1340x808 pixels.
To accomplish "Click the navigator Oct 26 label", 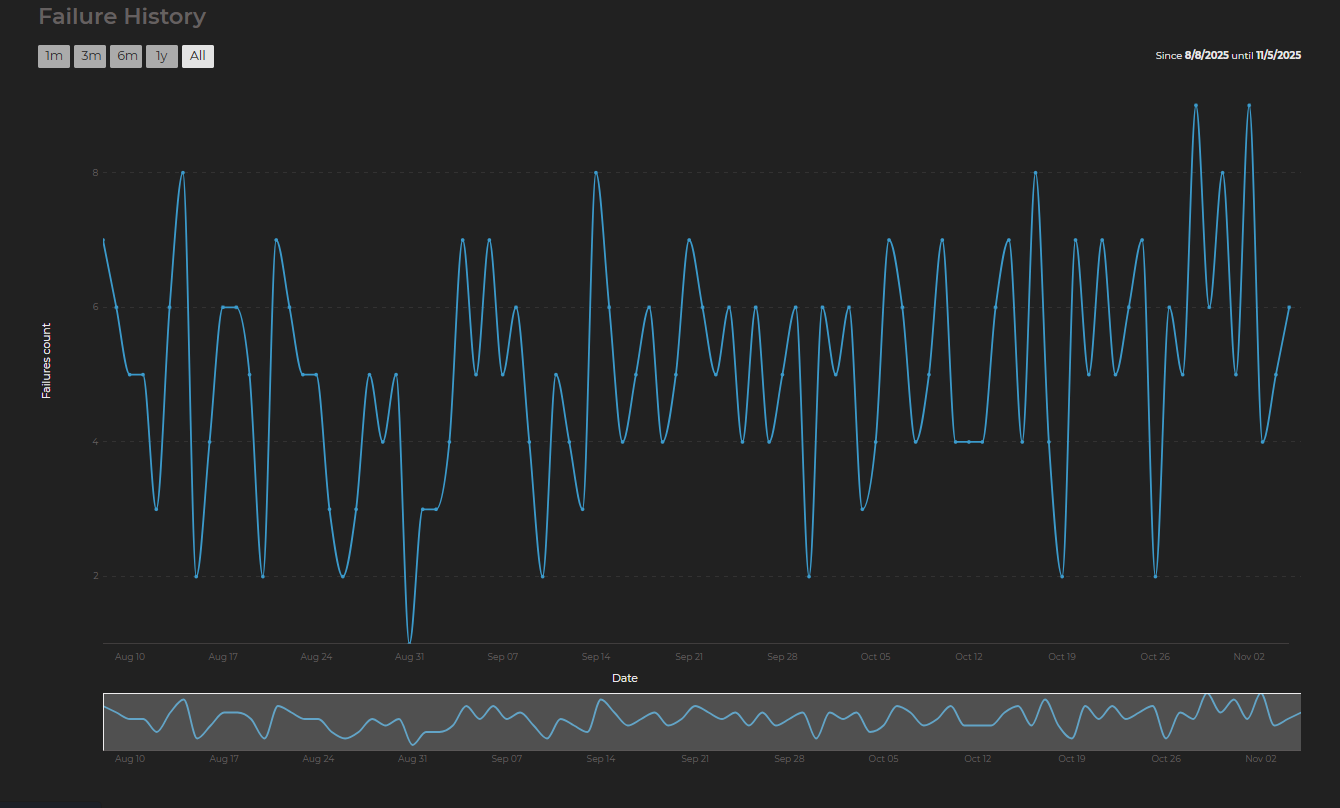I will pos(1166,759).
